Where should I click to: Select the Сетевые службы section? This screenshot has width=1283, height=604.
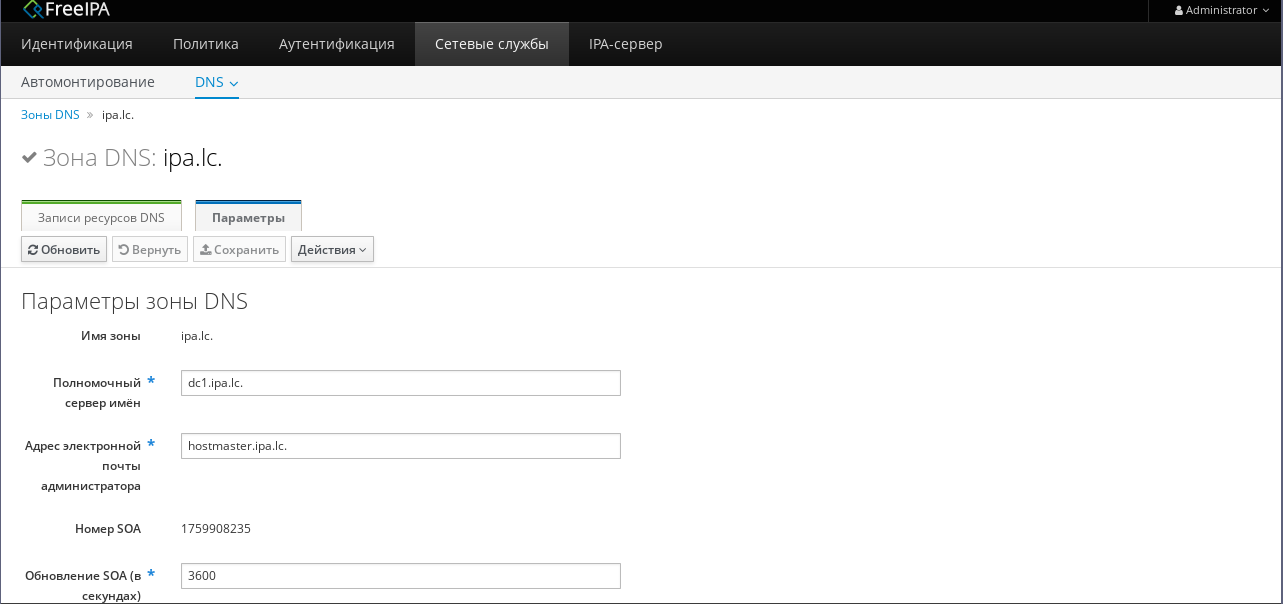pyautogui.click(x=491, y=44)
